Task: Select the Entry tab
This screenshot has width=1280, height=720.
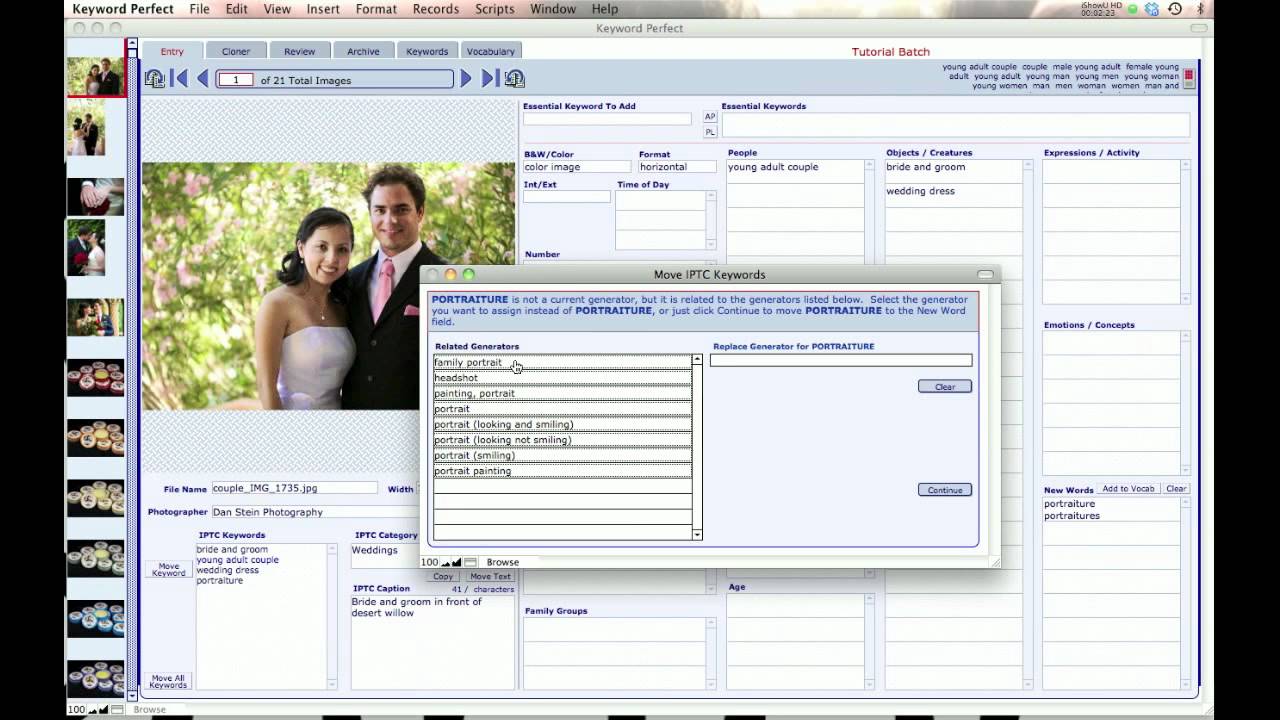Action: pos(172,51)
